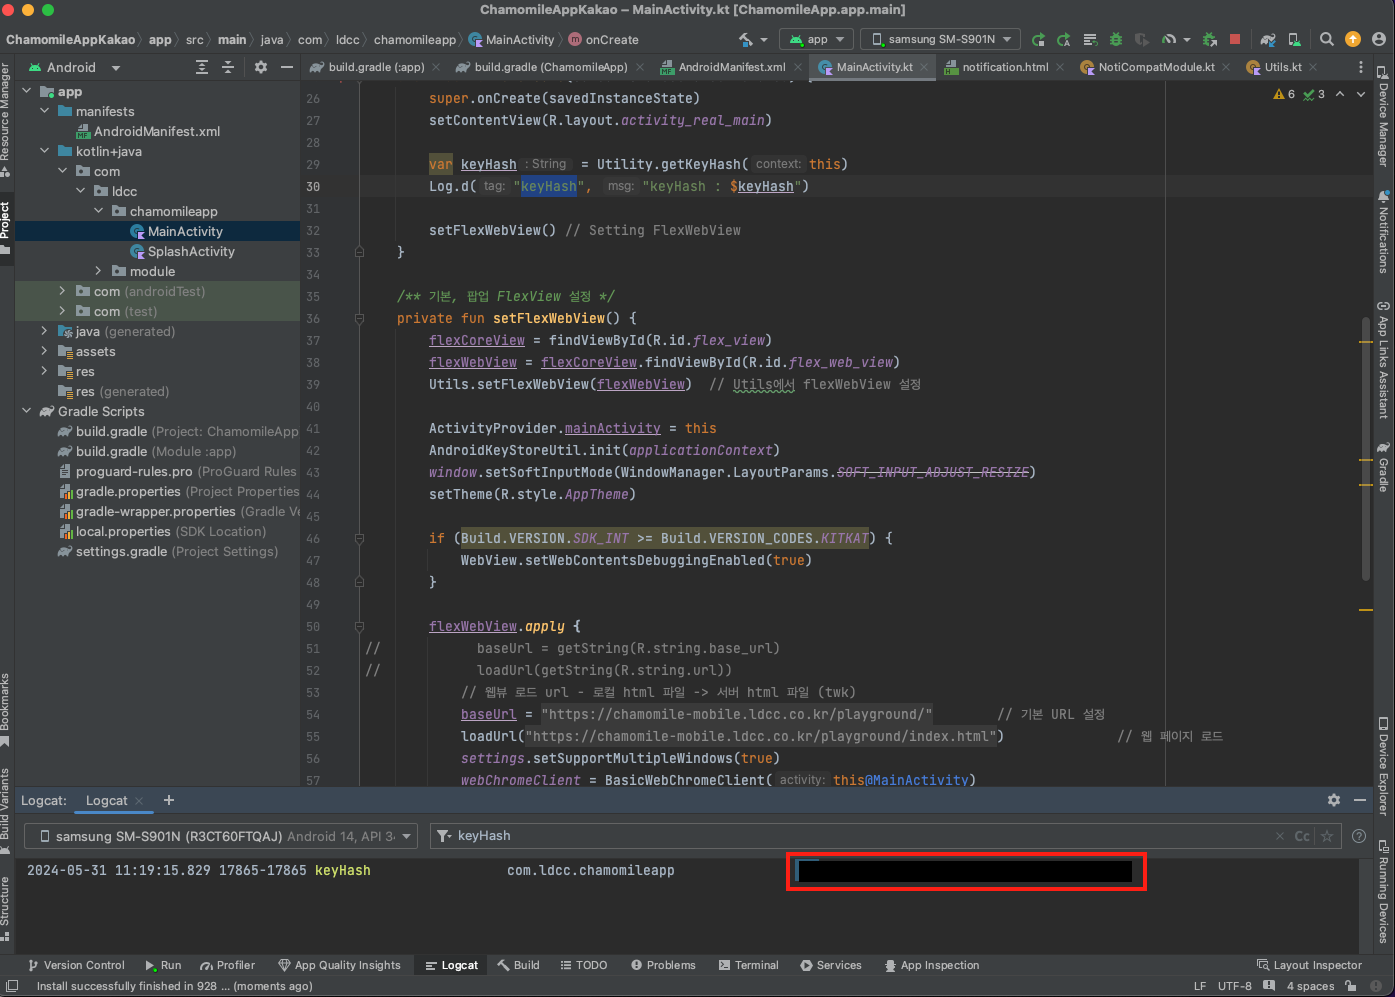
Task: Toggle match case in Logcat filter
Action: [x=1302, y=836]
